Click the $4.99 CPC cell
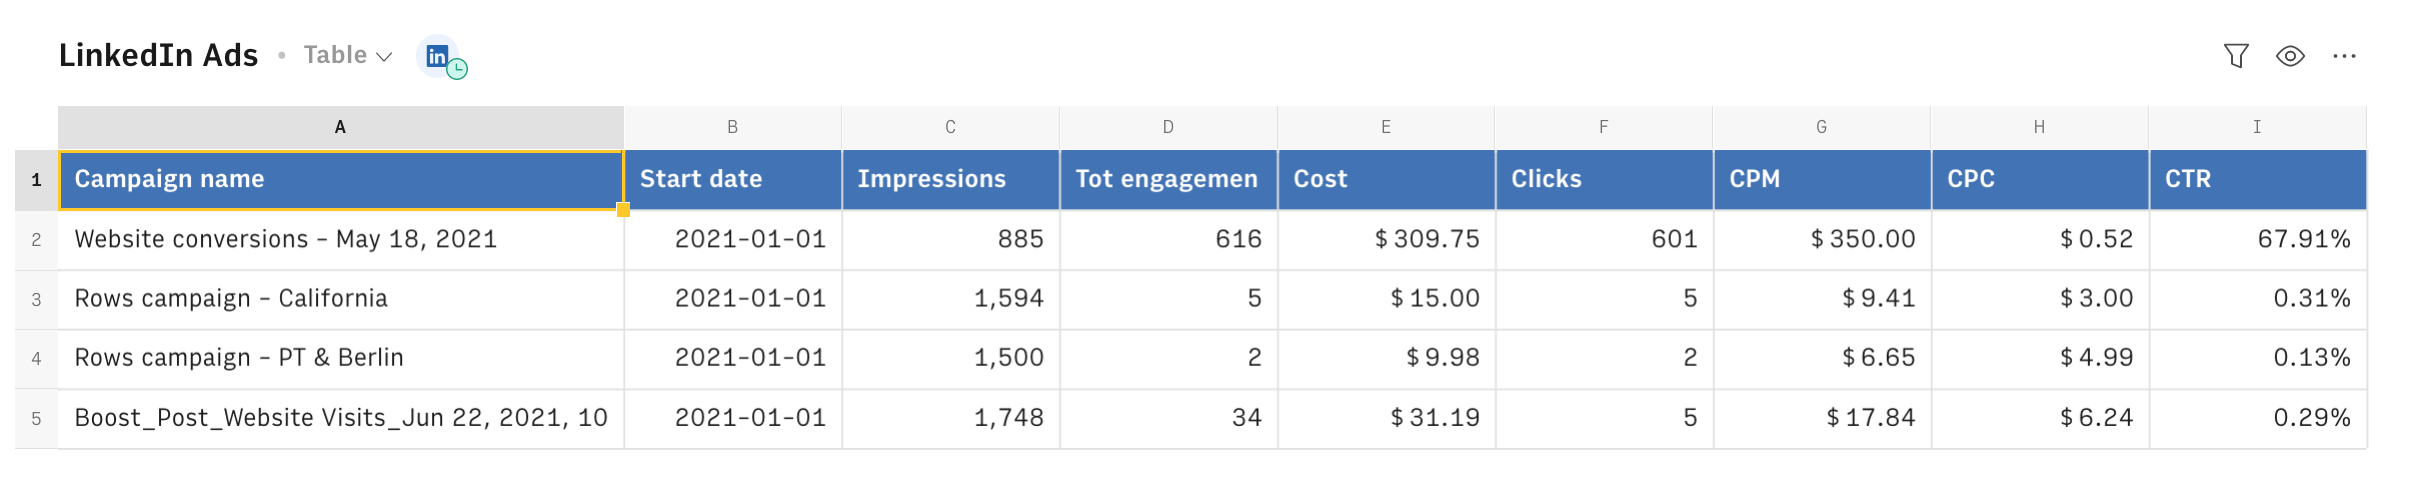Viewport: 2414px width, 492px height. (x=2040, y=358)
